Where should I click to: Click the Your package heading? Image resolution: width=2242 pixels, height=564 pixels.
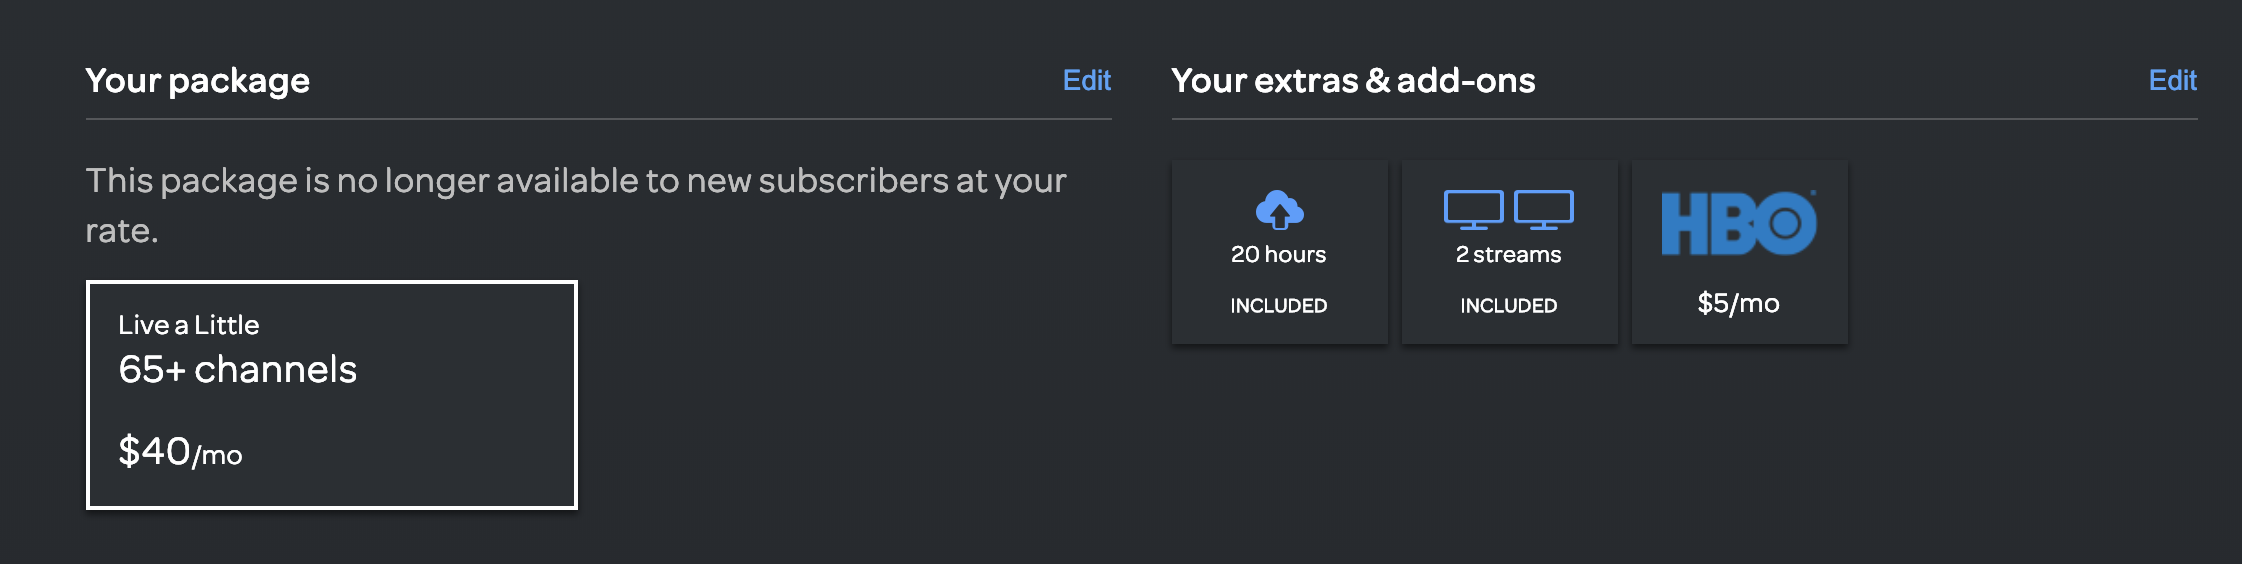[198, 80]
